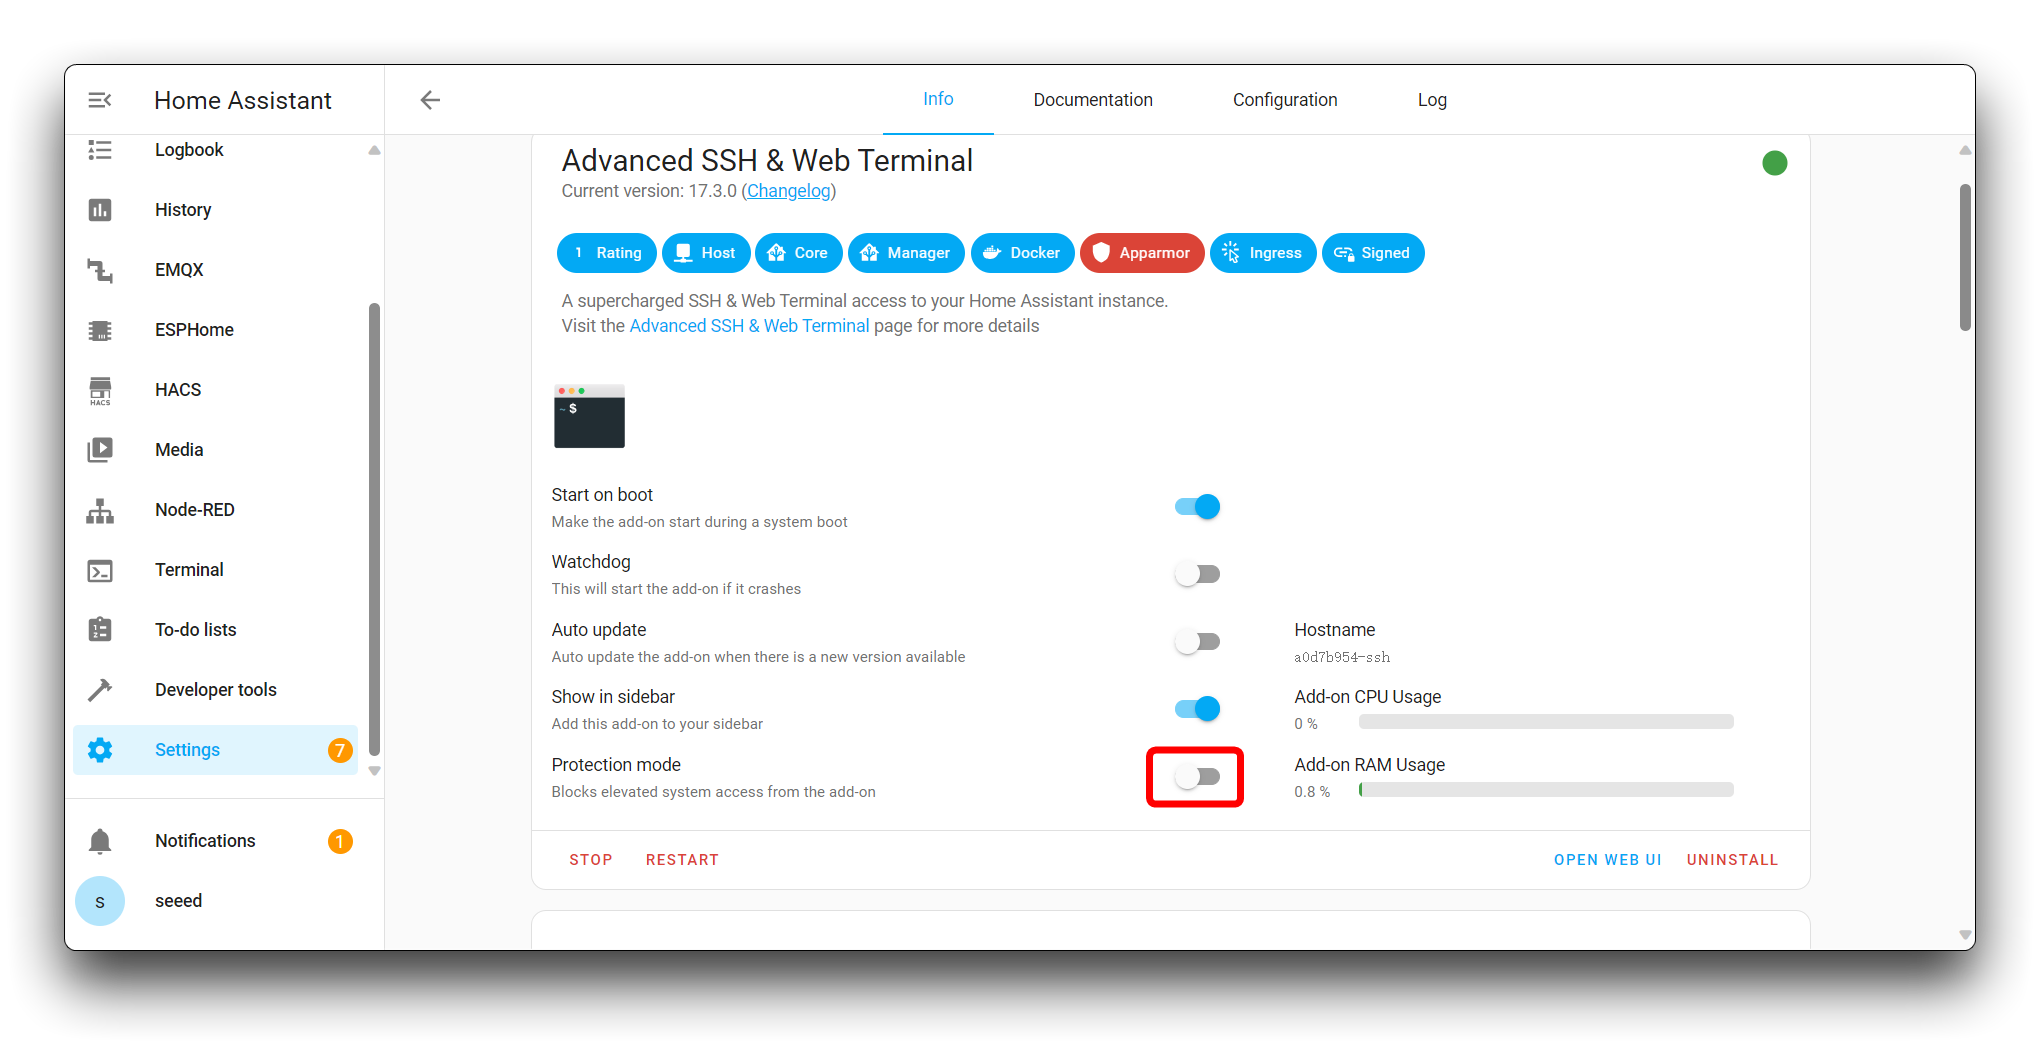Click the Add-on CPU Usage bar
This screenshot has height=1047, width=2040.
point(1546,722)
